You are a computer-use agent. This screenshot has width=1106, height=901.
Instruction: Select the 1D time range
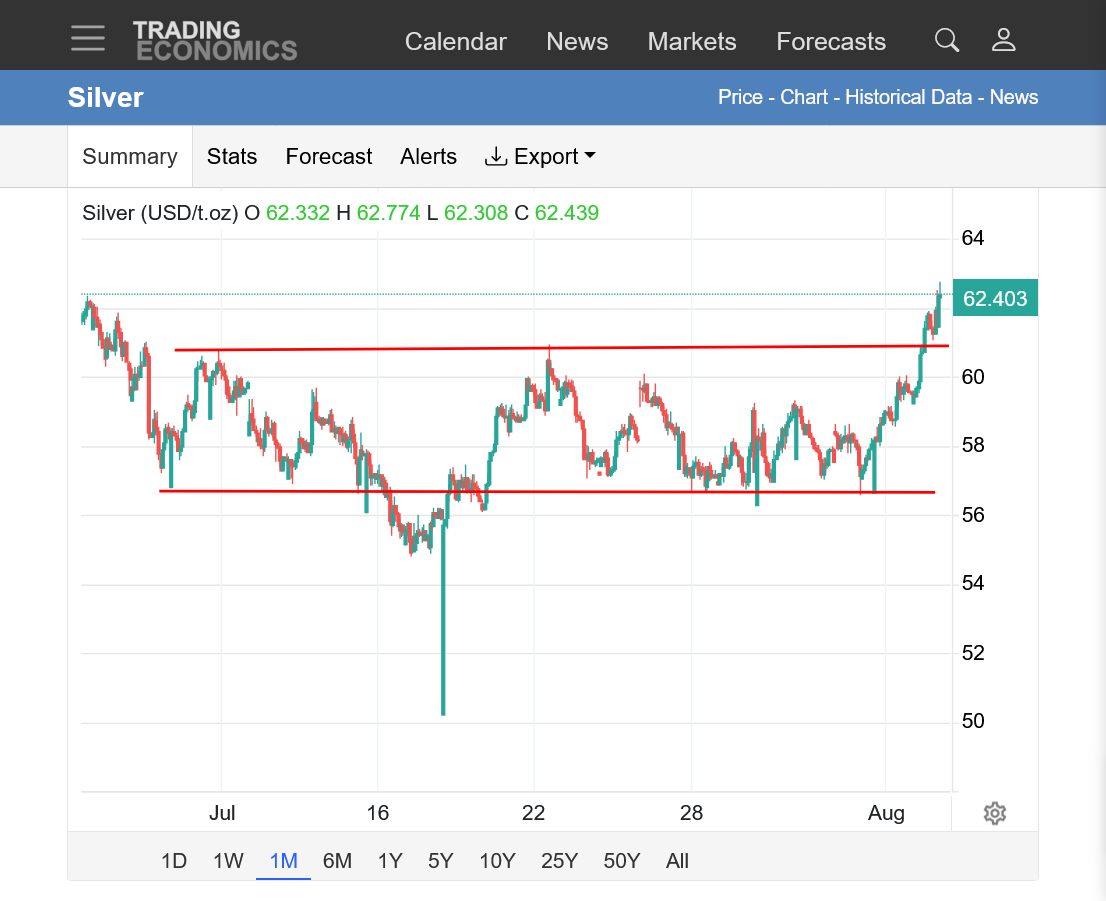click(x=174, y=861)
